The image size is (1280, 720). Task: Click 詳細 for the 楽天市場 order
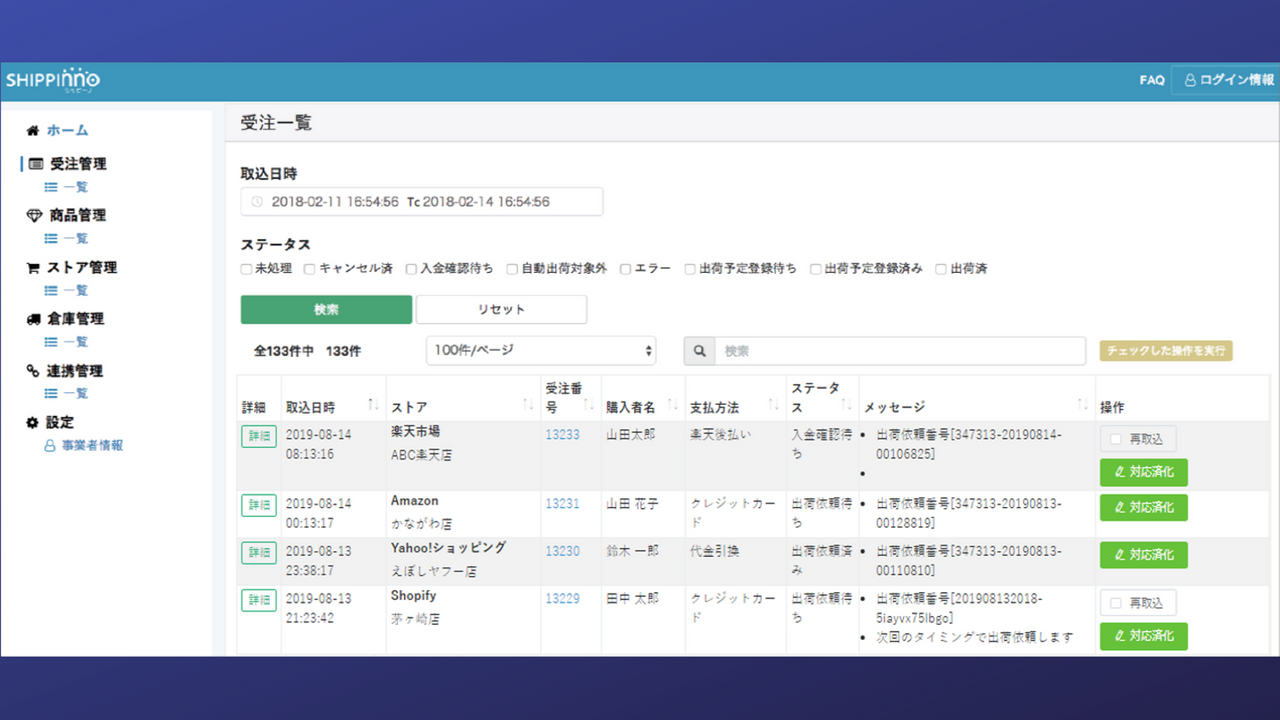259,437
